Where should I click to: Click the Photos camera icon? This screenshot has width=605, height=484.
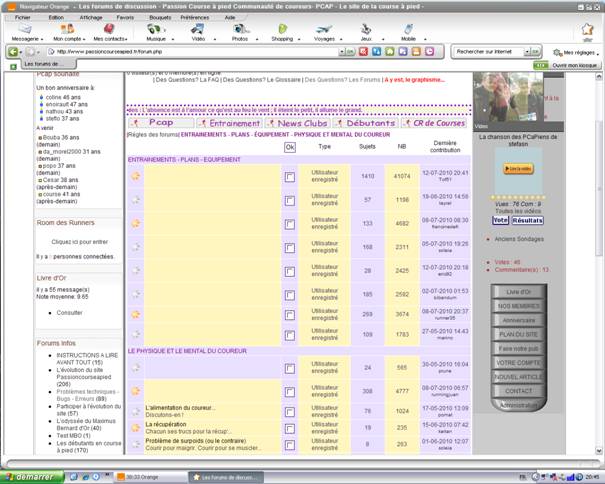(240, 29)
